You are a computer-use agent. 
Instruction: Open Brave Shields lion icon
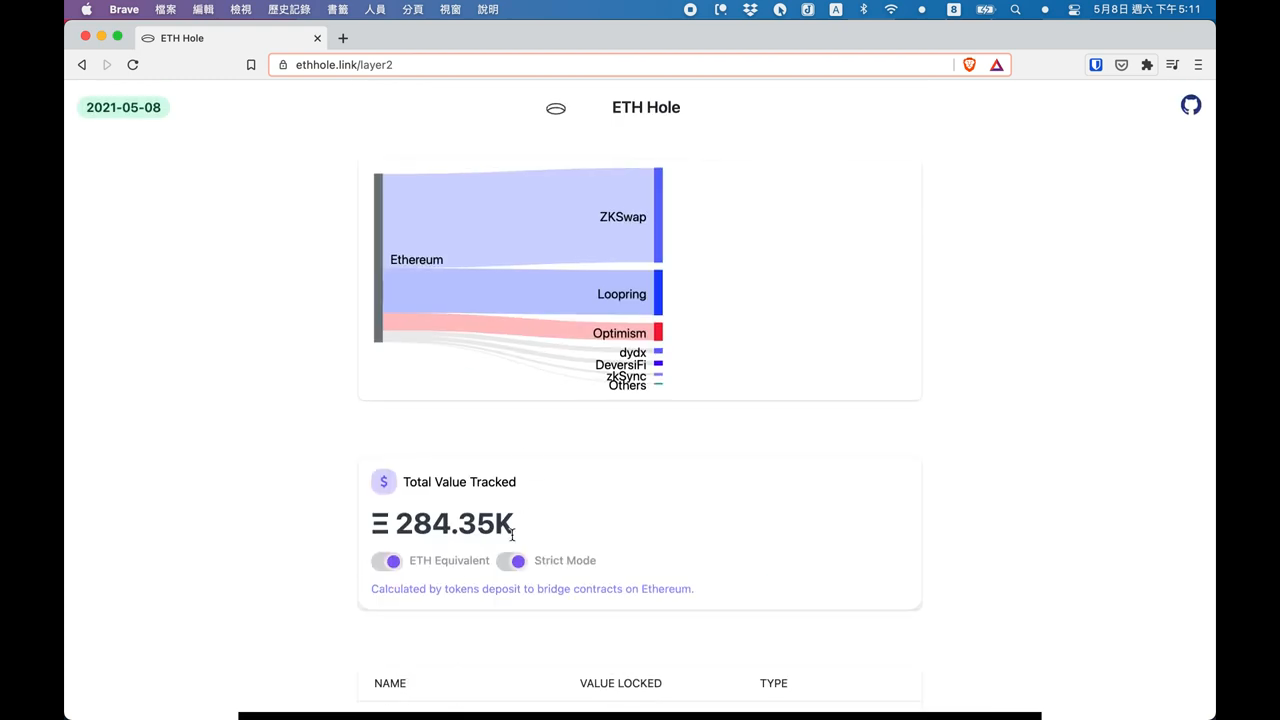point(969,65)
